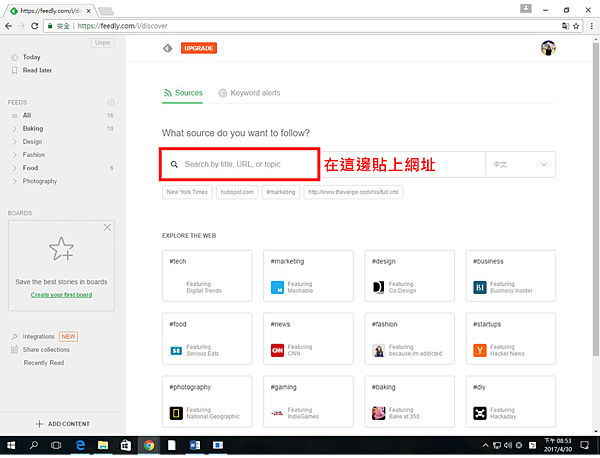Open Windows Start menu
The image size is (600, 458).
pos(11,445)
